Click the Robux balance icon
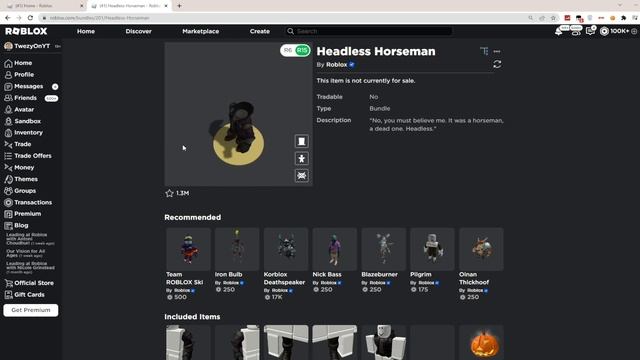The width and height of the screenshot is (640, 360). [604, 31]
